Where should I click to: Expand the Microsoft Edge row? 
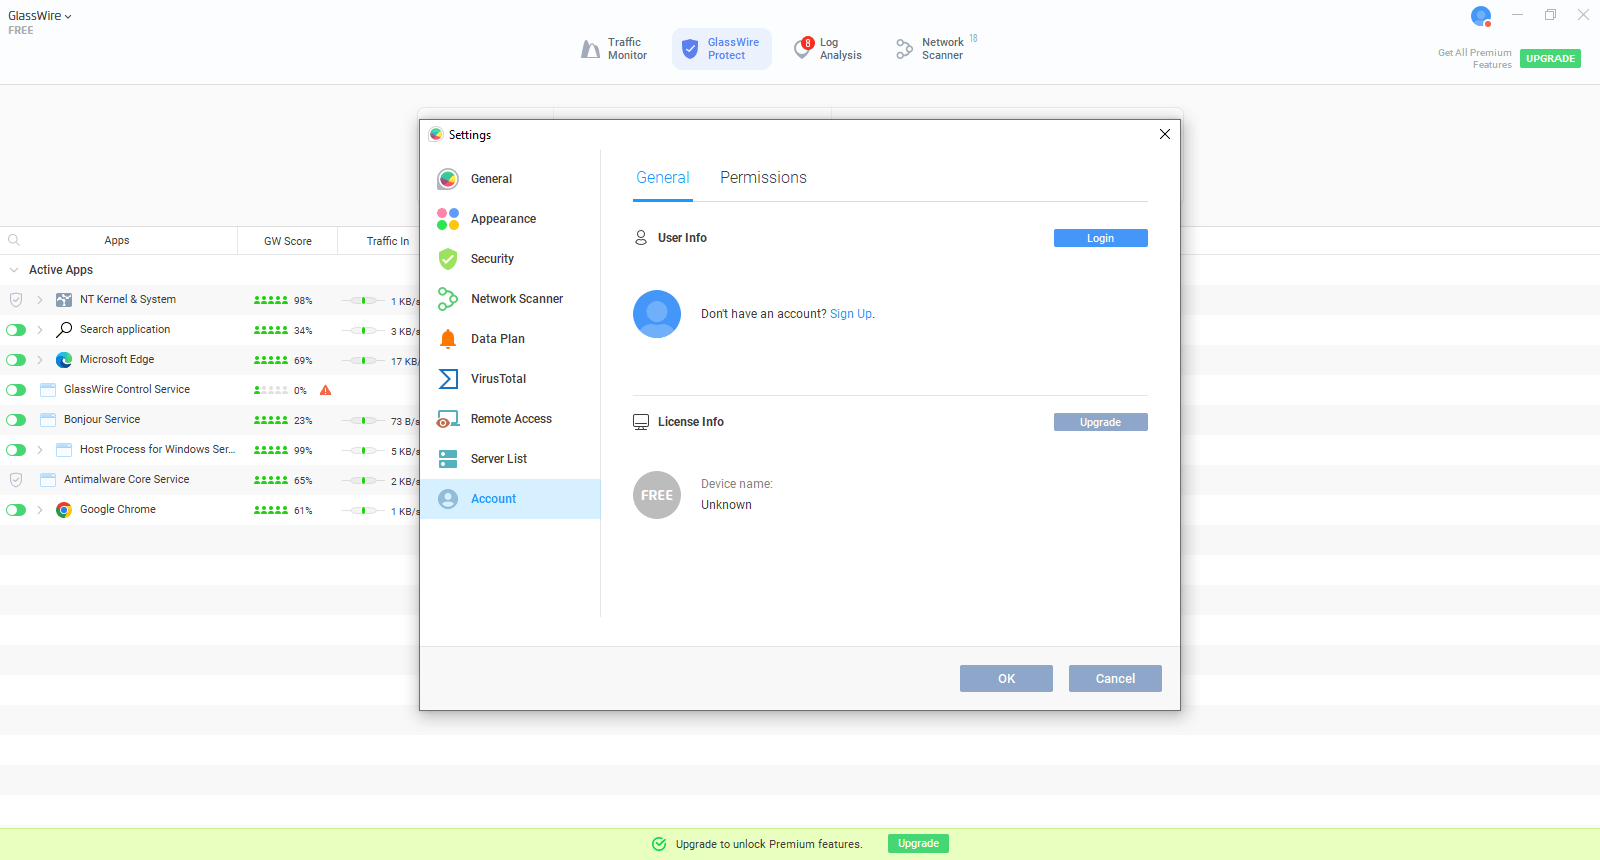tap(40, 360)
